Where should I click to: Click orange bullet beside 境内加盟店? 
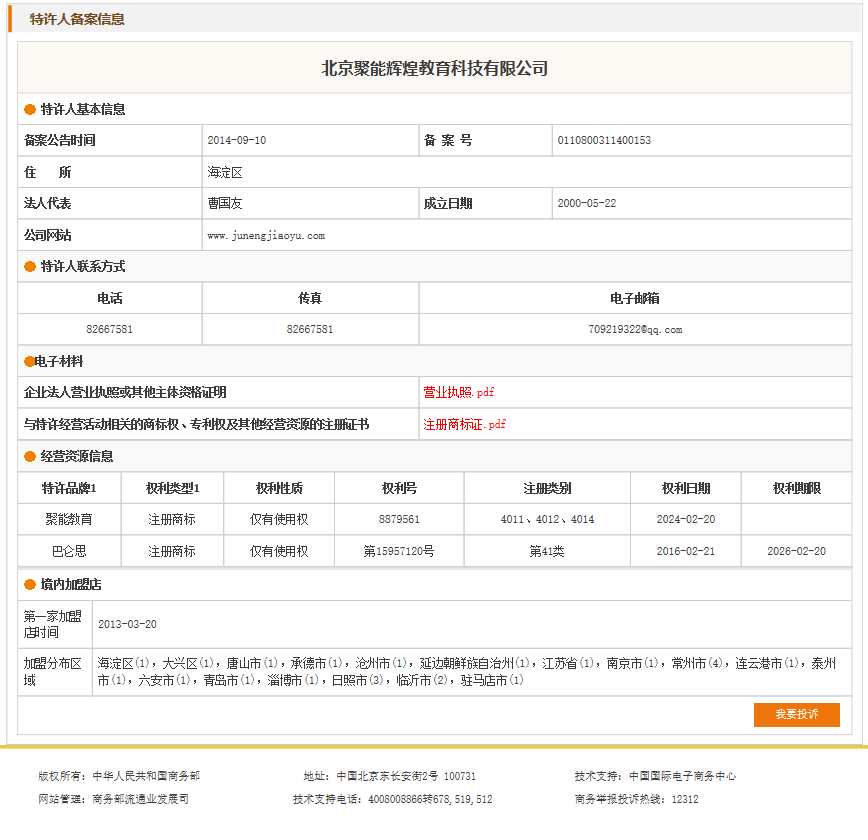coord(30,585)
